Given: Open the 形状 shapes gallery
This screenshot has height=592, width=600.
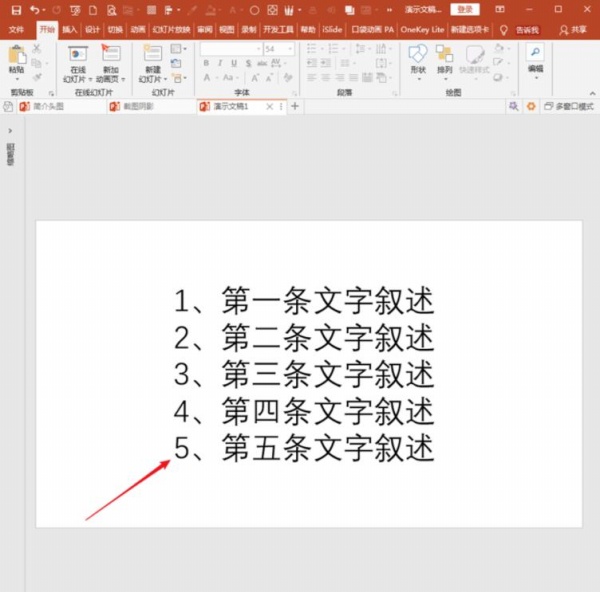Looking at the screenshot, I should pos(418,62).
